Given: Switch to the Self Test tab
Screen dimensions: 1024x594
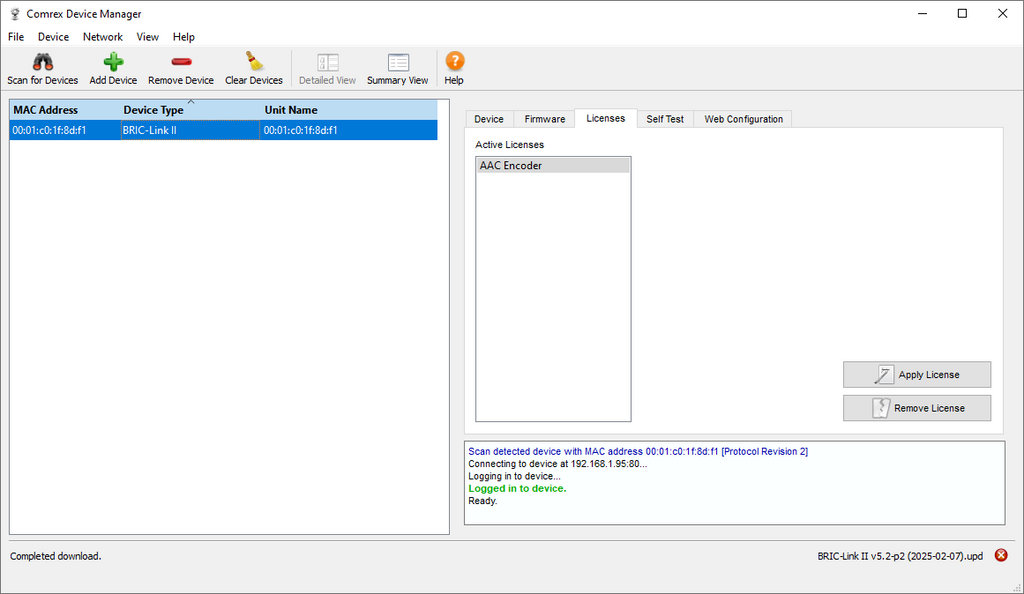Looking at the screenshot, I should click(665, 119).
